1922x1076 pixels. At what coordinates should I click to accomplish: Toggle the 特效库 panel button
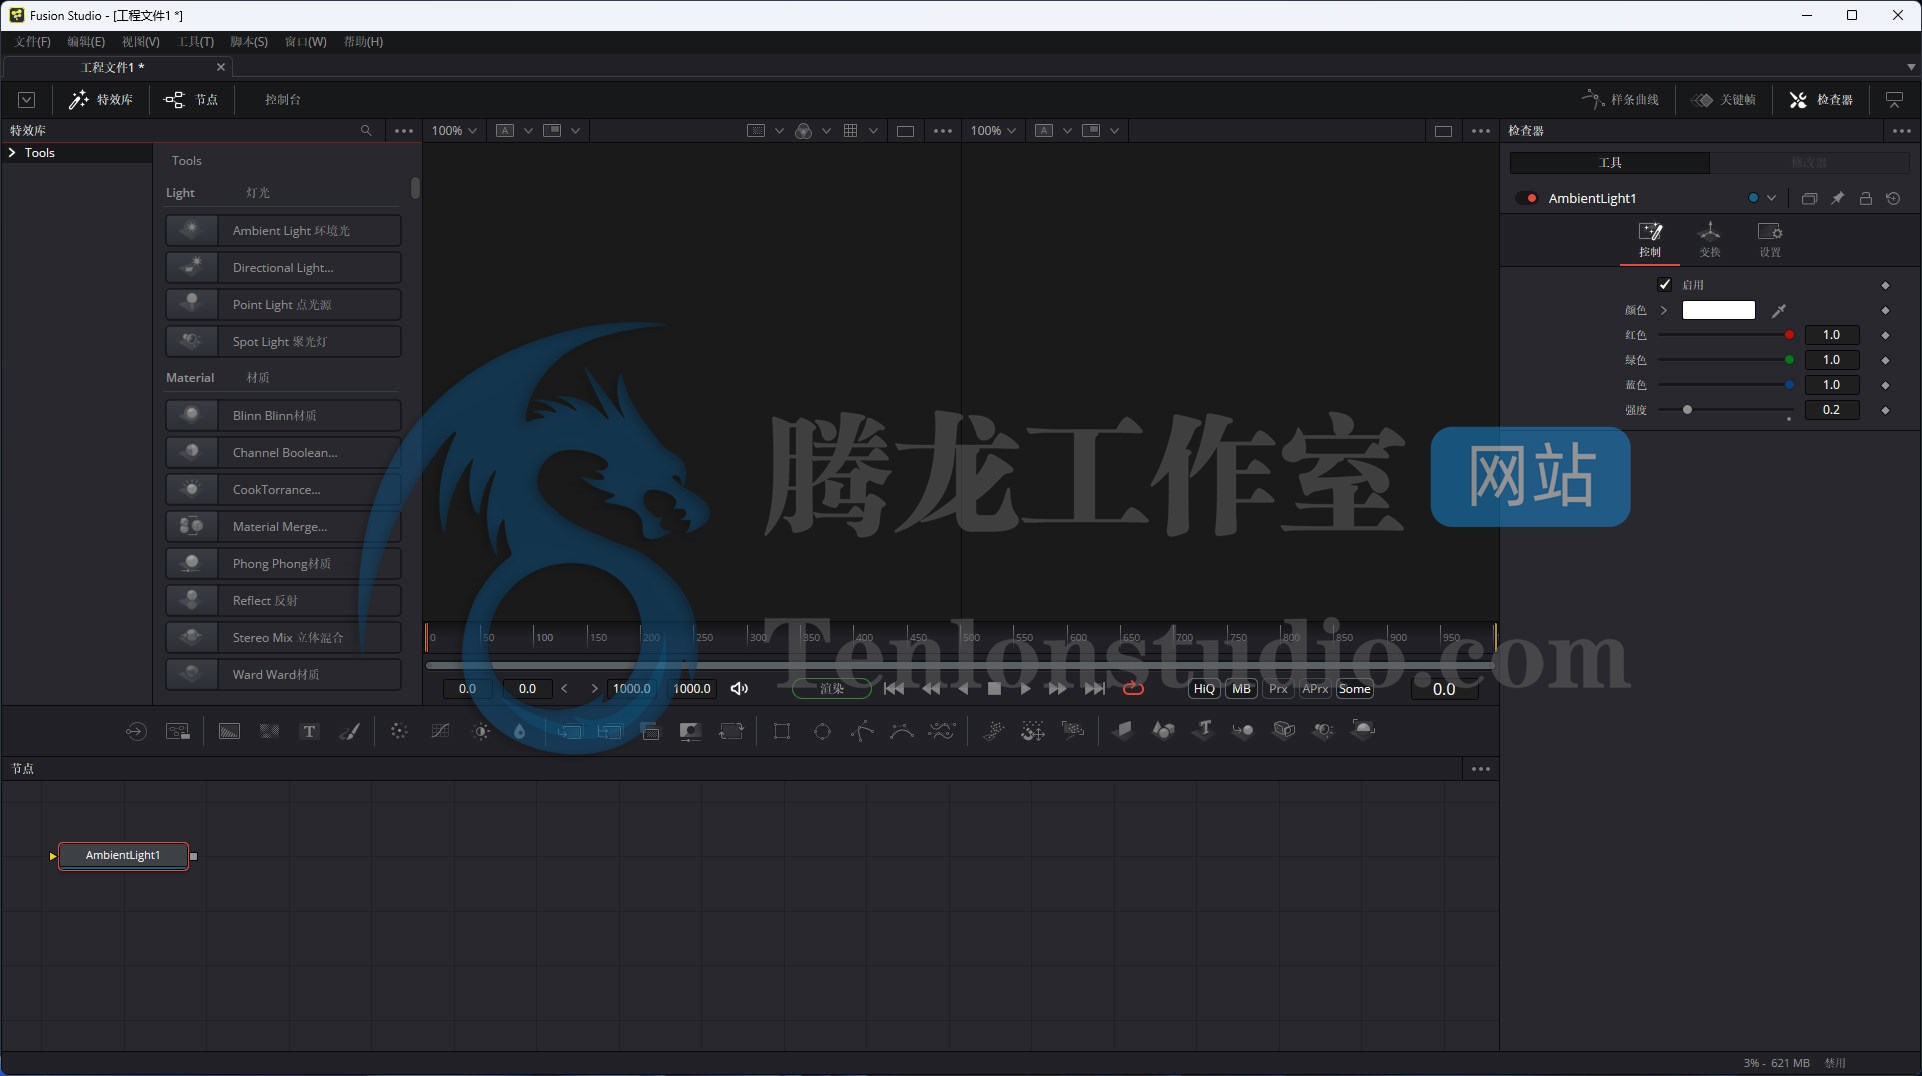tap(101, 99)
